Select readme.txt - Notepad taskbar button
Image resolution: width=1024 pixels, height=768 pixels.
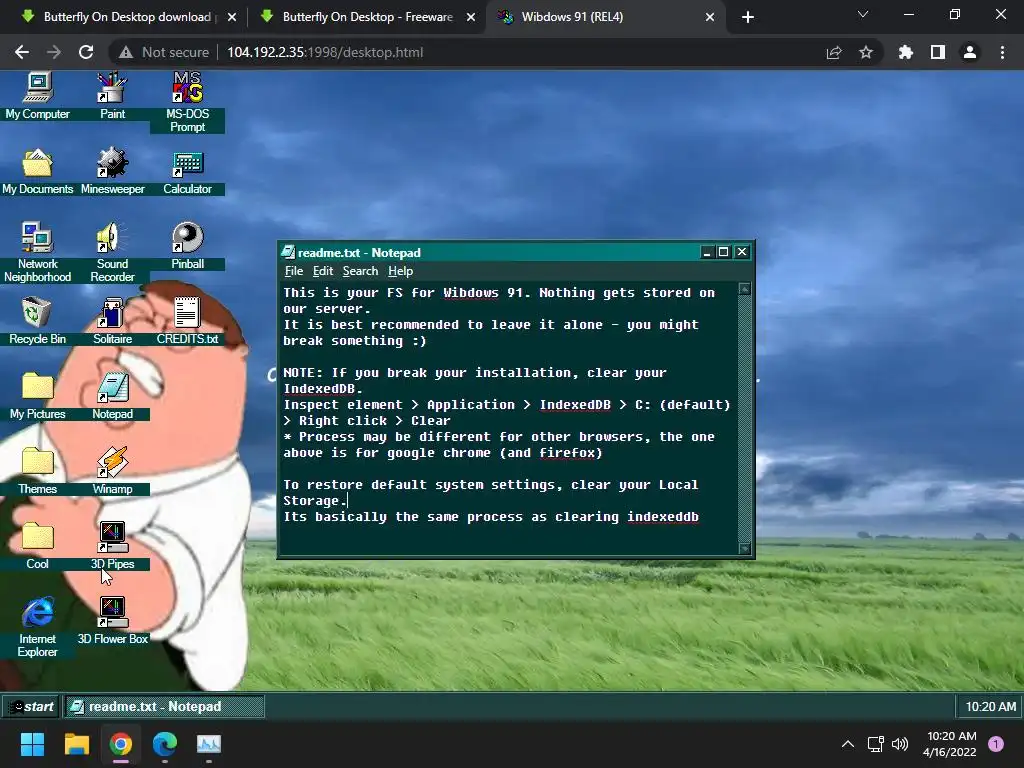pos(165,707)
